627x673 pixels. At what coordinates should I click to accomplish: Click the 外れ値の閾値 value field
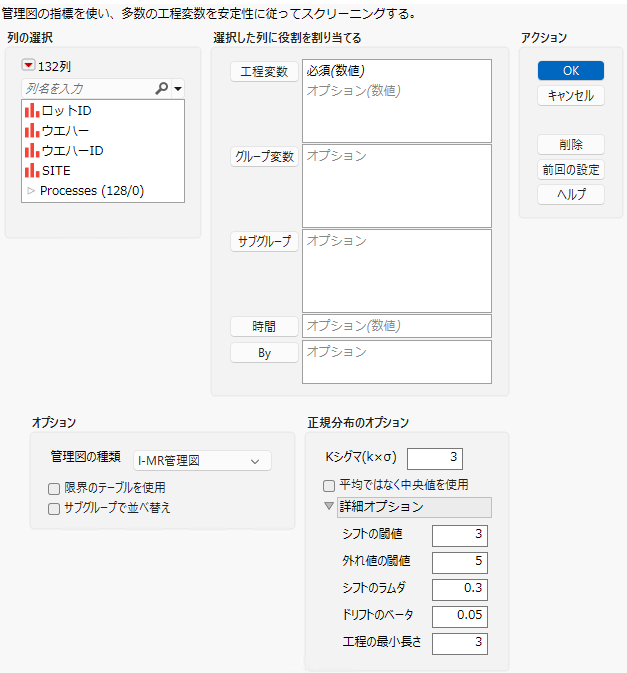pos(460,563)
